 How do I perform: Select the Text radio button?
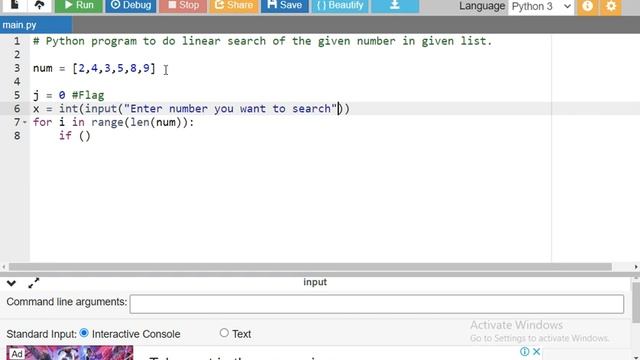coord(224,333)
